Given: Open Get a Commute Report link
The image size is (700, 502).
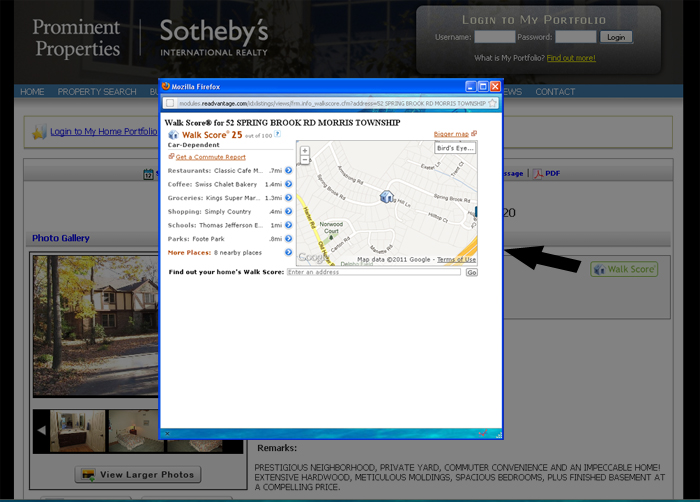Looking at the screenshot, I should [x=210, y=157].
